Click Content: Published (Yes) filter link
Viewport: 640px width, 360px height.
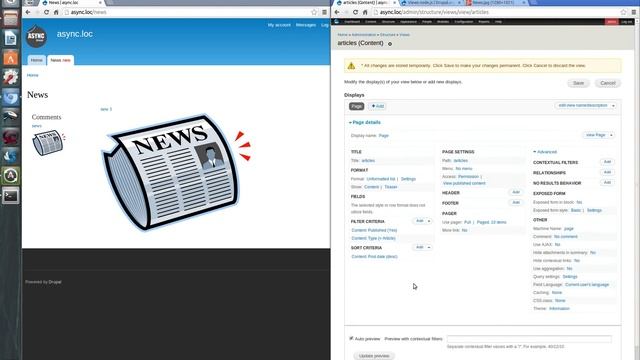[x=374, y=230]
